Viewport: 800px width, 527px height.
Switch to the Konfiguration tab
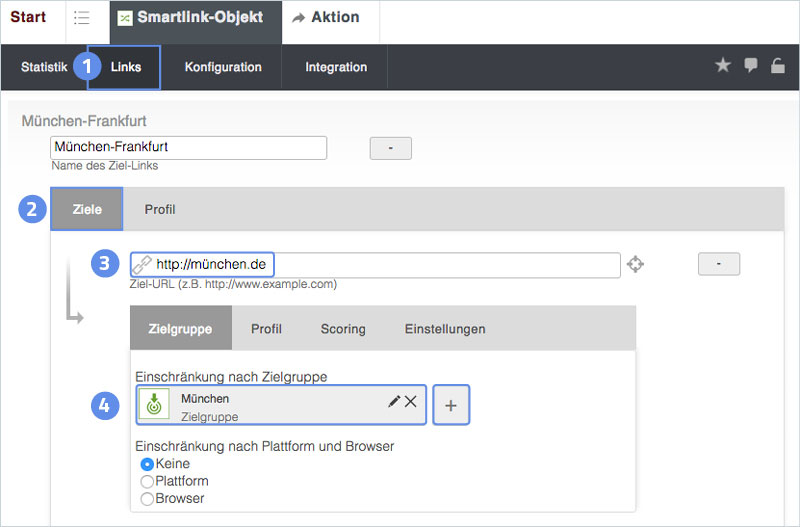click(223, 67)
